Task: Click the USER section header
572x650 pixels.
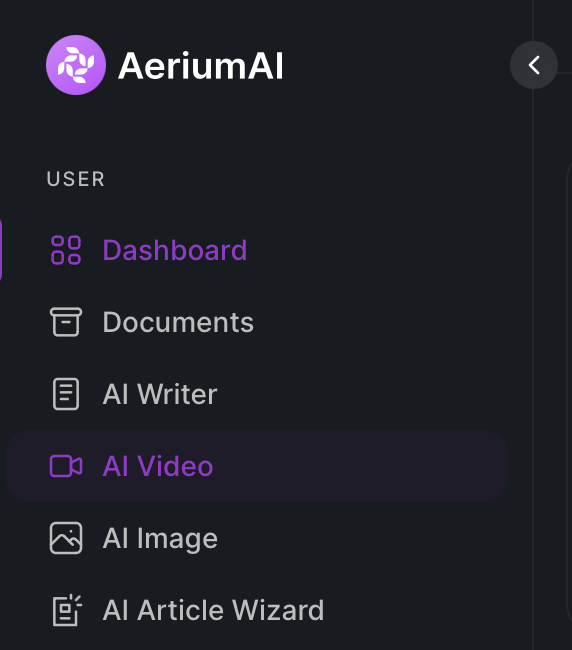Action: coord(75,179)
